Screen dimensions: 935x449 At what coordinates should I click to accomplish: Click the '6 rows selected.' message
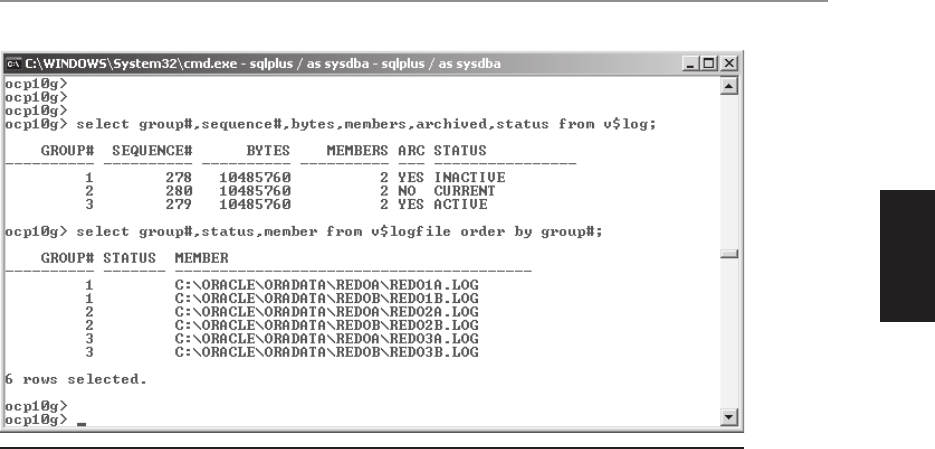76,379
